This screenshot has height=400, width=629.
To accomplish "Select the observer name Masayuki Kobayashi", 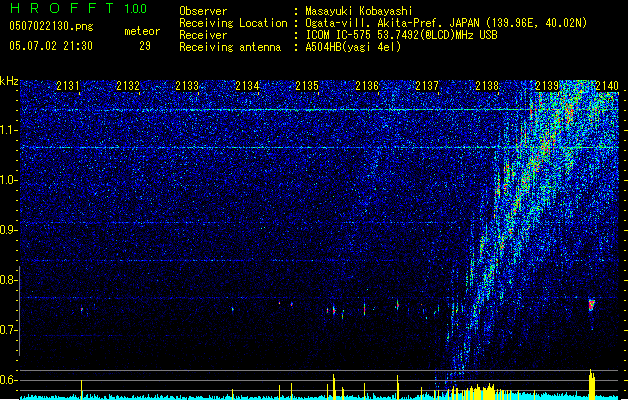I will coord(359,11).
